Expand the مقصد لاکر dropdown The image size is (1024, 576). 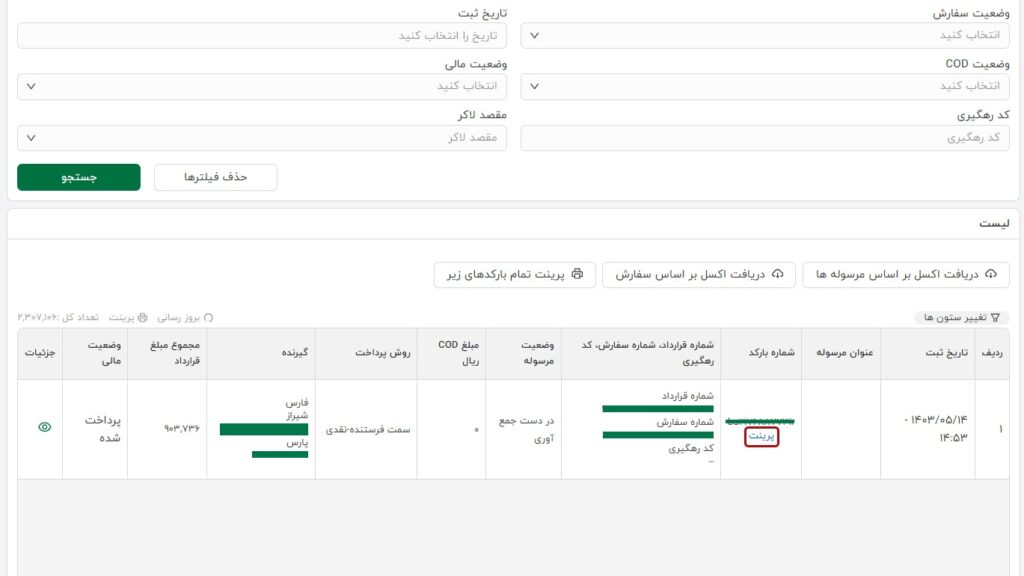[262, 137]
